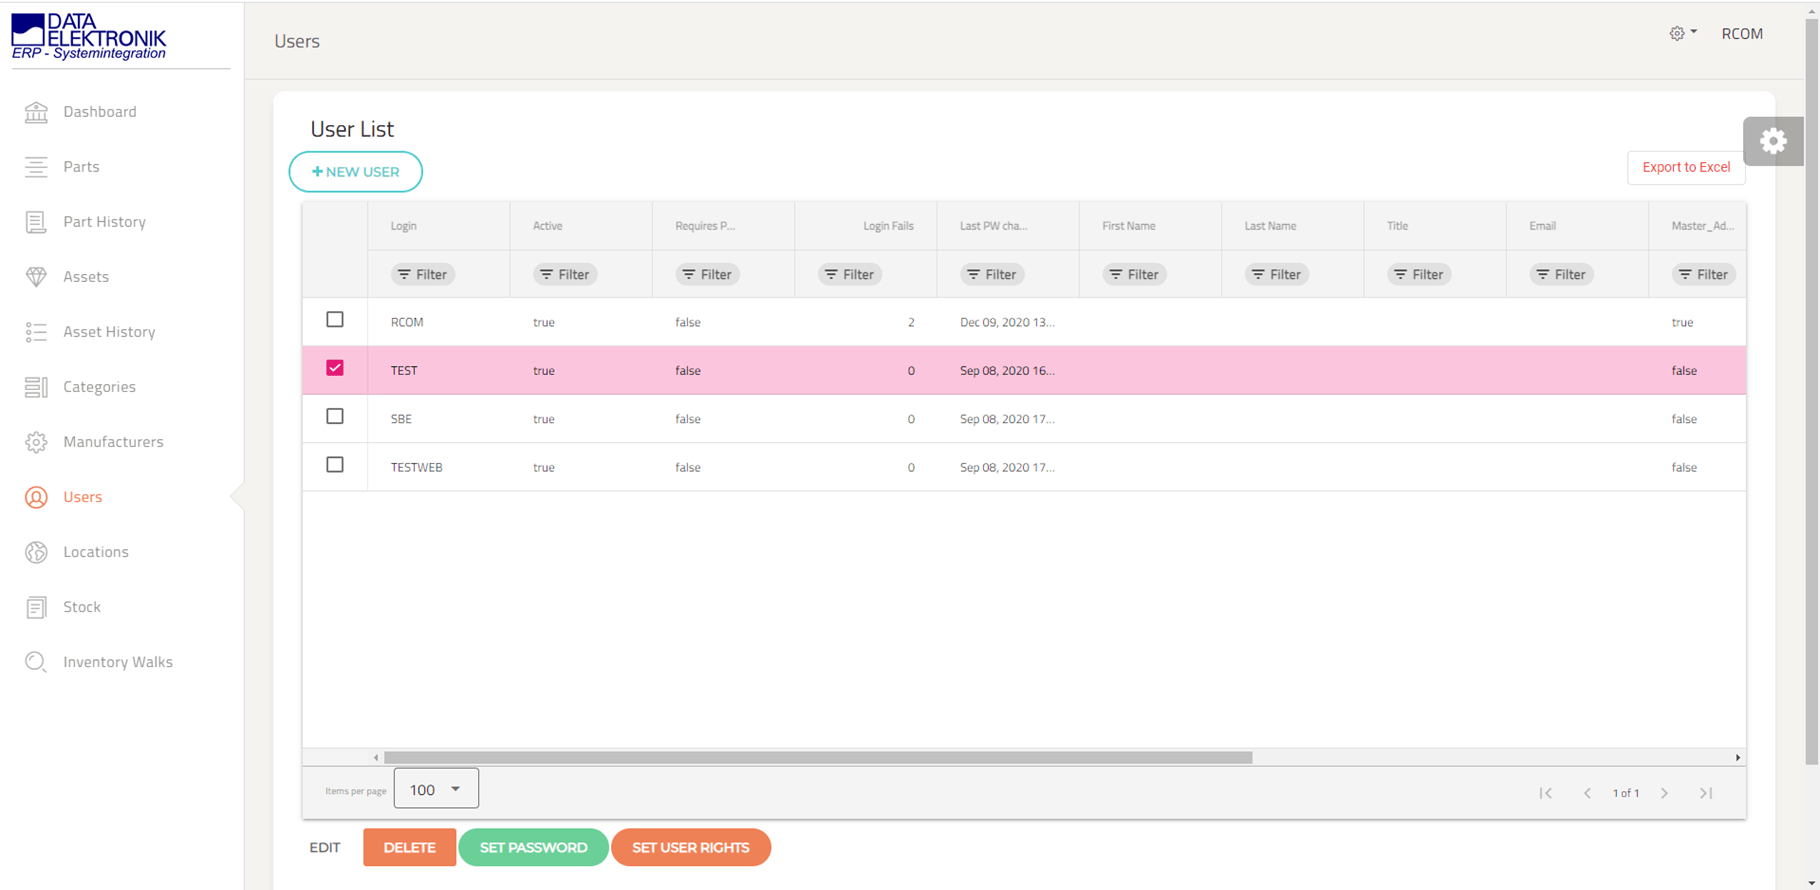The height and width of the screenshot is (890, 1820).
Task: Click the Manufacturers gear icon in sidebar
Action: pyautogui.click(x=36, y=442)
